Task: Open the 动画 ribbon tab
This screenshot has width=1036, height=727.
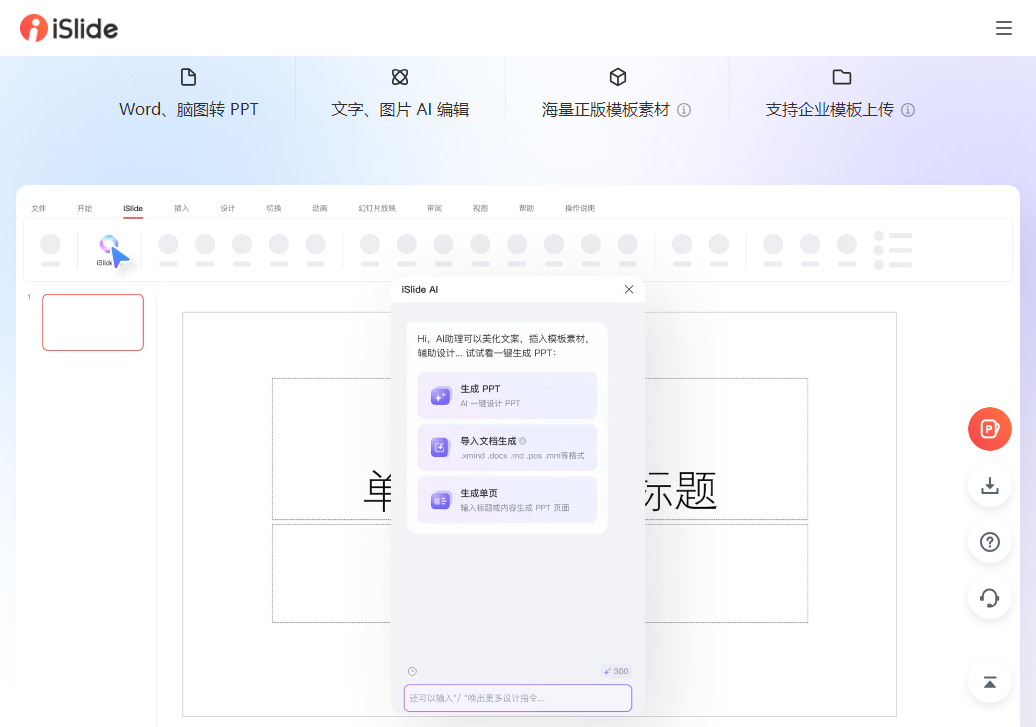Action: (x=320, y=208)
